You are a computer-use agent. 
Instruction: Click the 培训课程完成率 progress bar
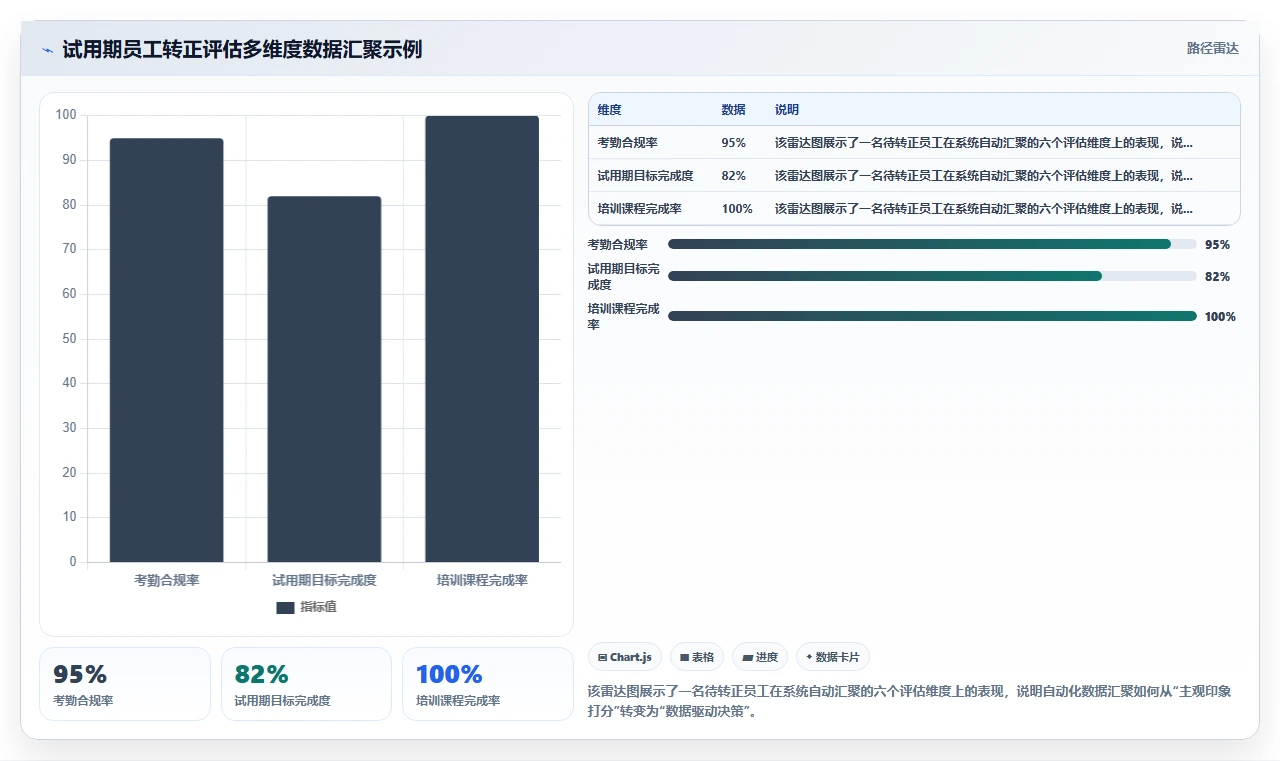(x=932, y=316)
